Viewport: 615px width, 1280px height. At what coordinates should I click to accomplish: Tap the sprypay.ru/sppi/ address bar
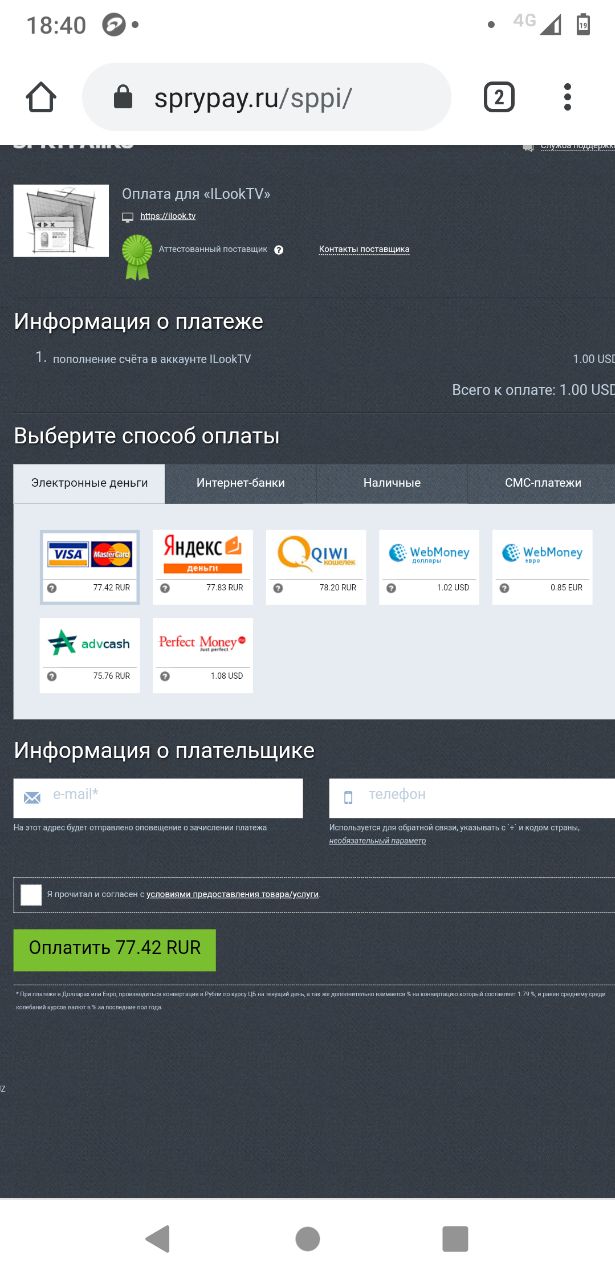pyautogui.click(x=267, y=97)
